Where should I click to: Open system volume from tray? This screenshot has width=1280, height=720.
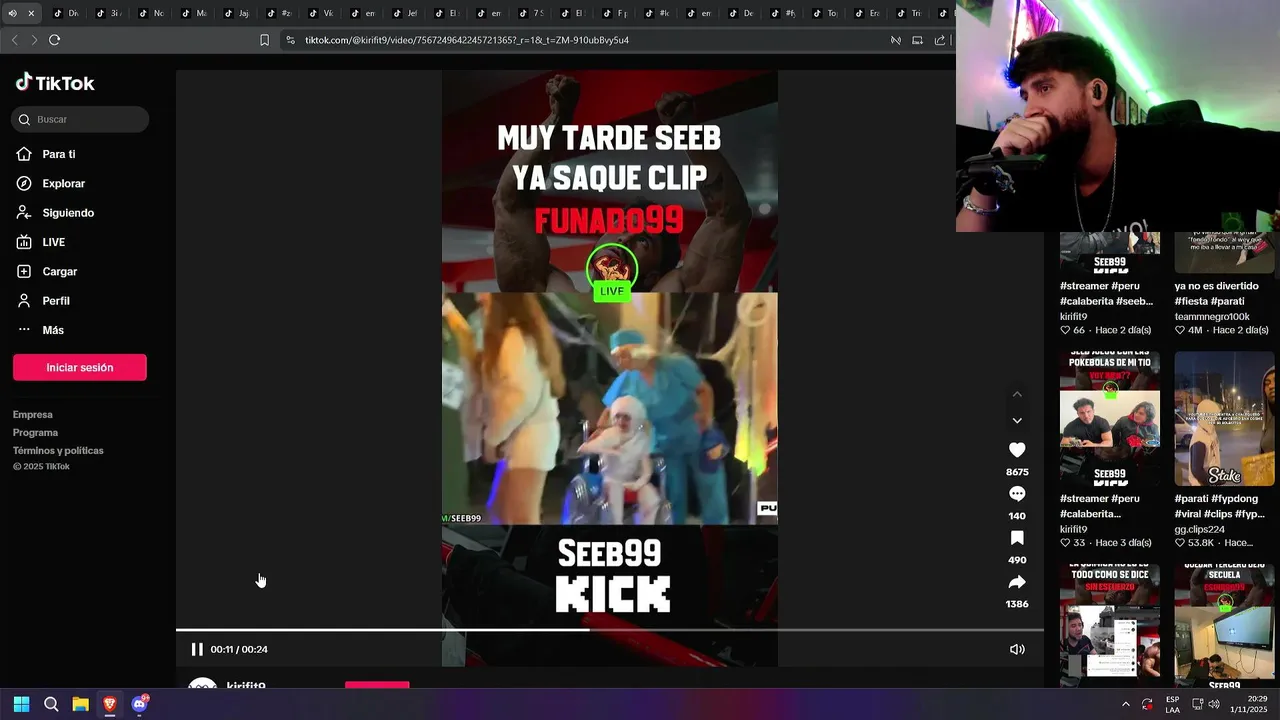(x=1214, y=704)
